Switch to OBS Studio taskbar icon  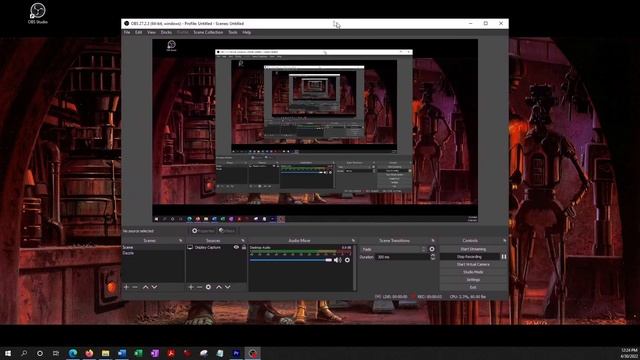point(253,353)
